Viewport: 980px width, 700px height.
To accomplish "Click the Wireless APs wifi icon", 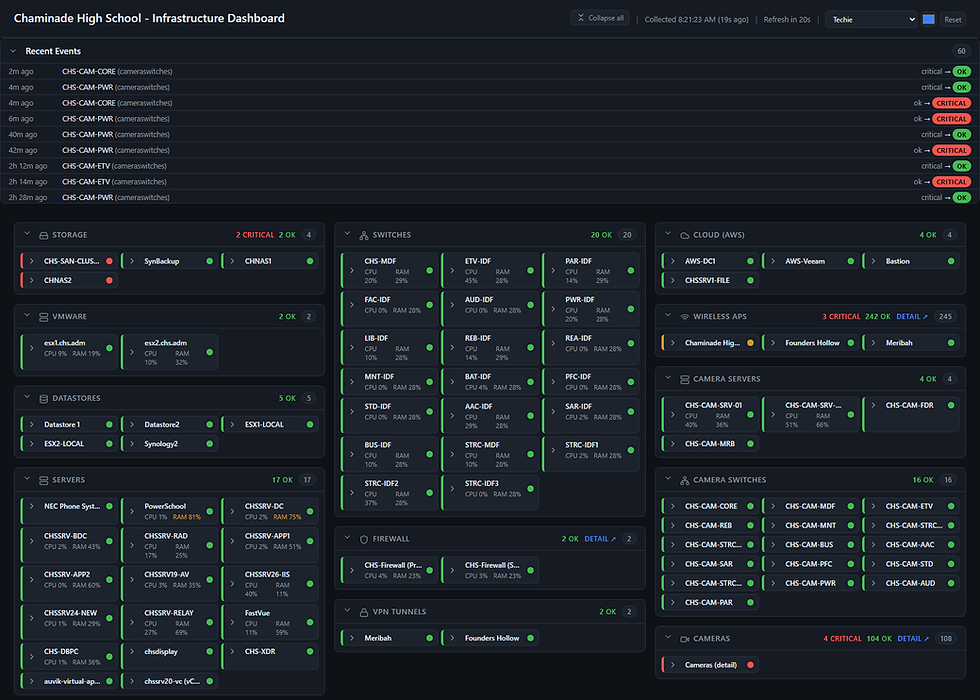I will tap(684, 317).
